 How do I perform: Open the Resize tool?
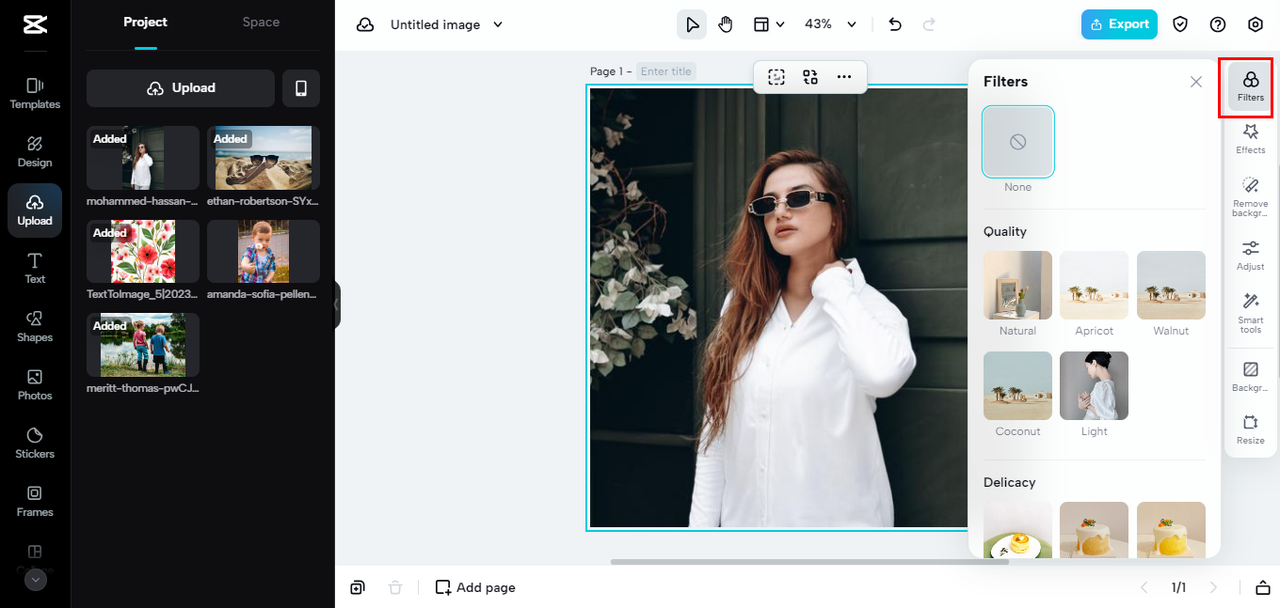[x=1250, y=430]
